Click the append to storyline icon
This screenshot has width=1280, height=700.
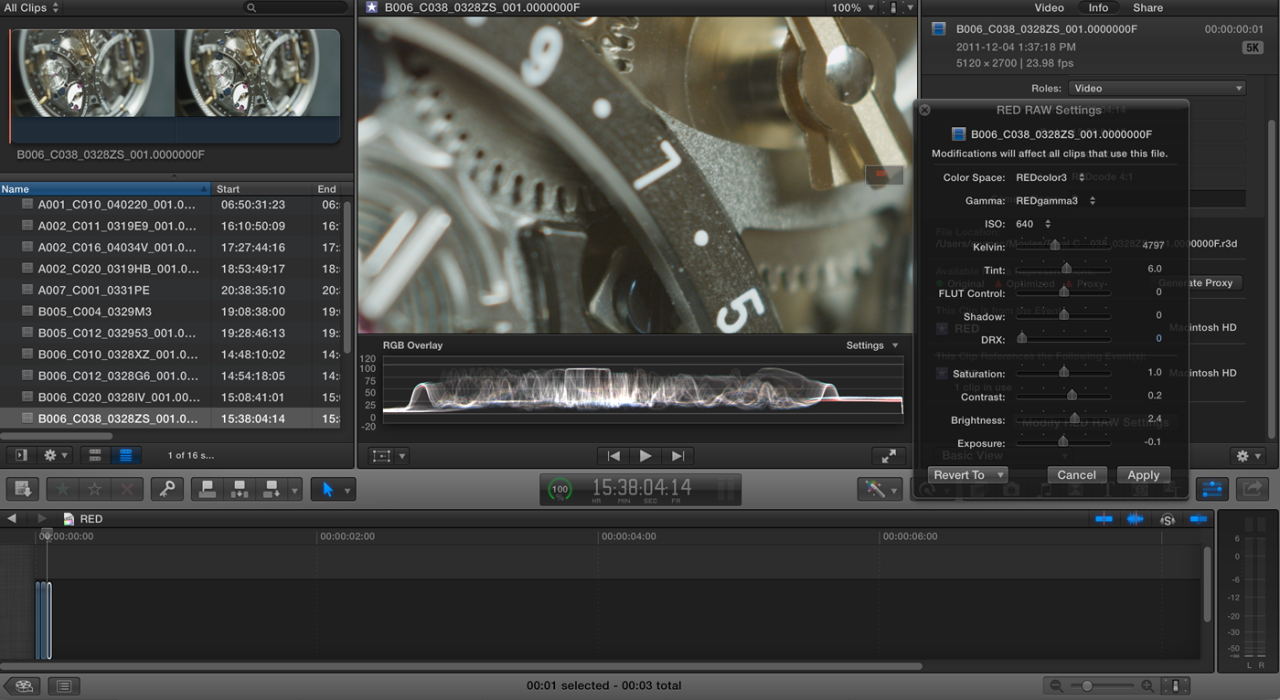tap(270, 489)
